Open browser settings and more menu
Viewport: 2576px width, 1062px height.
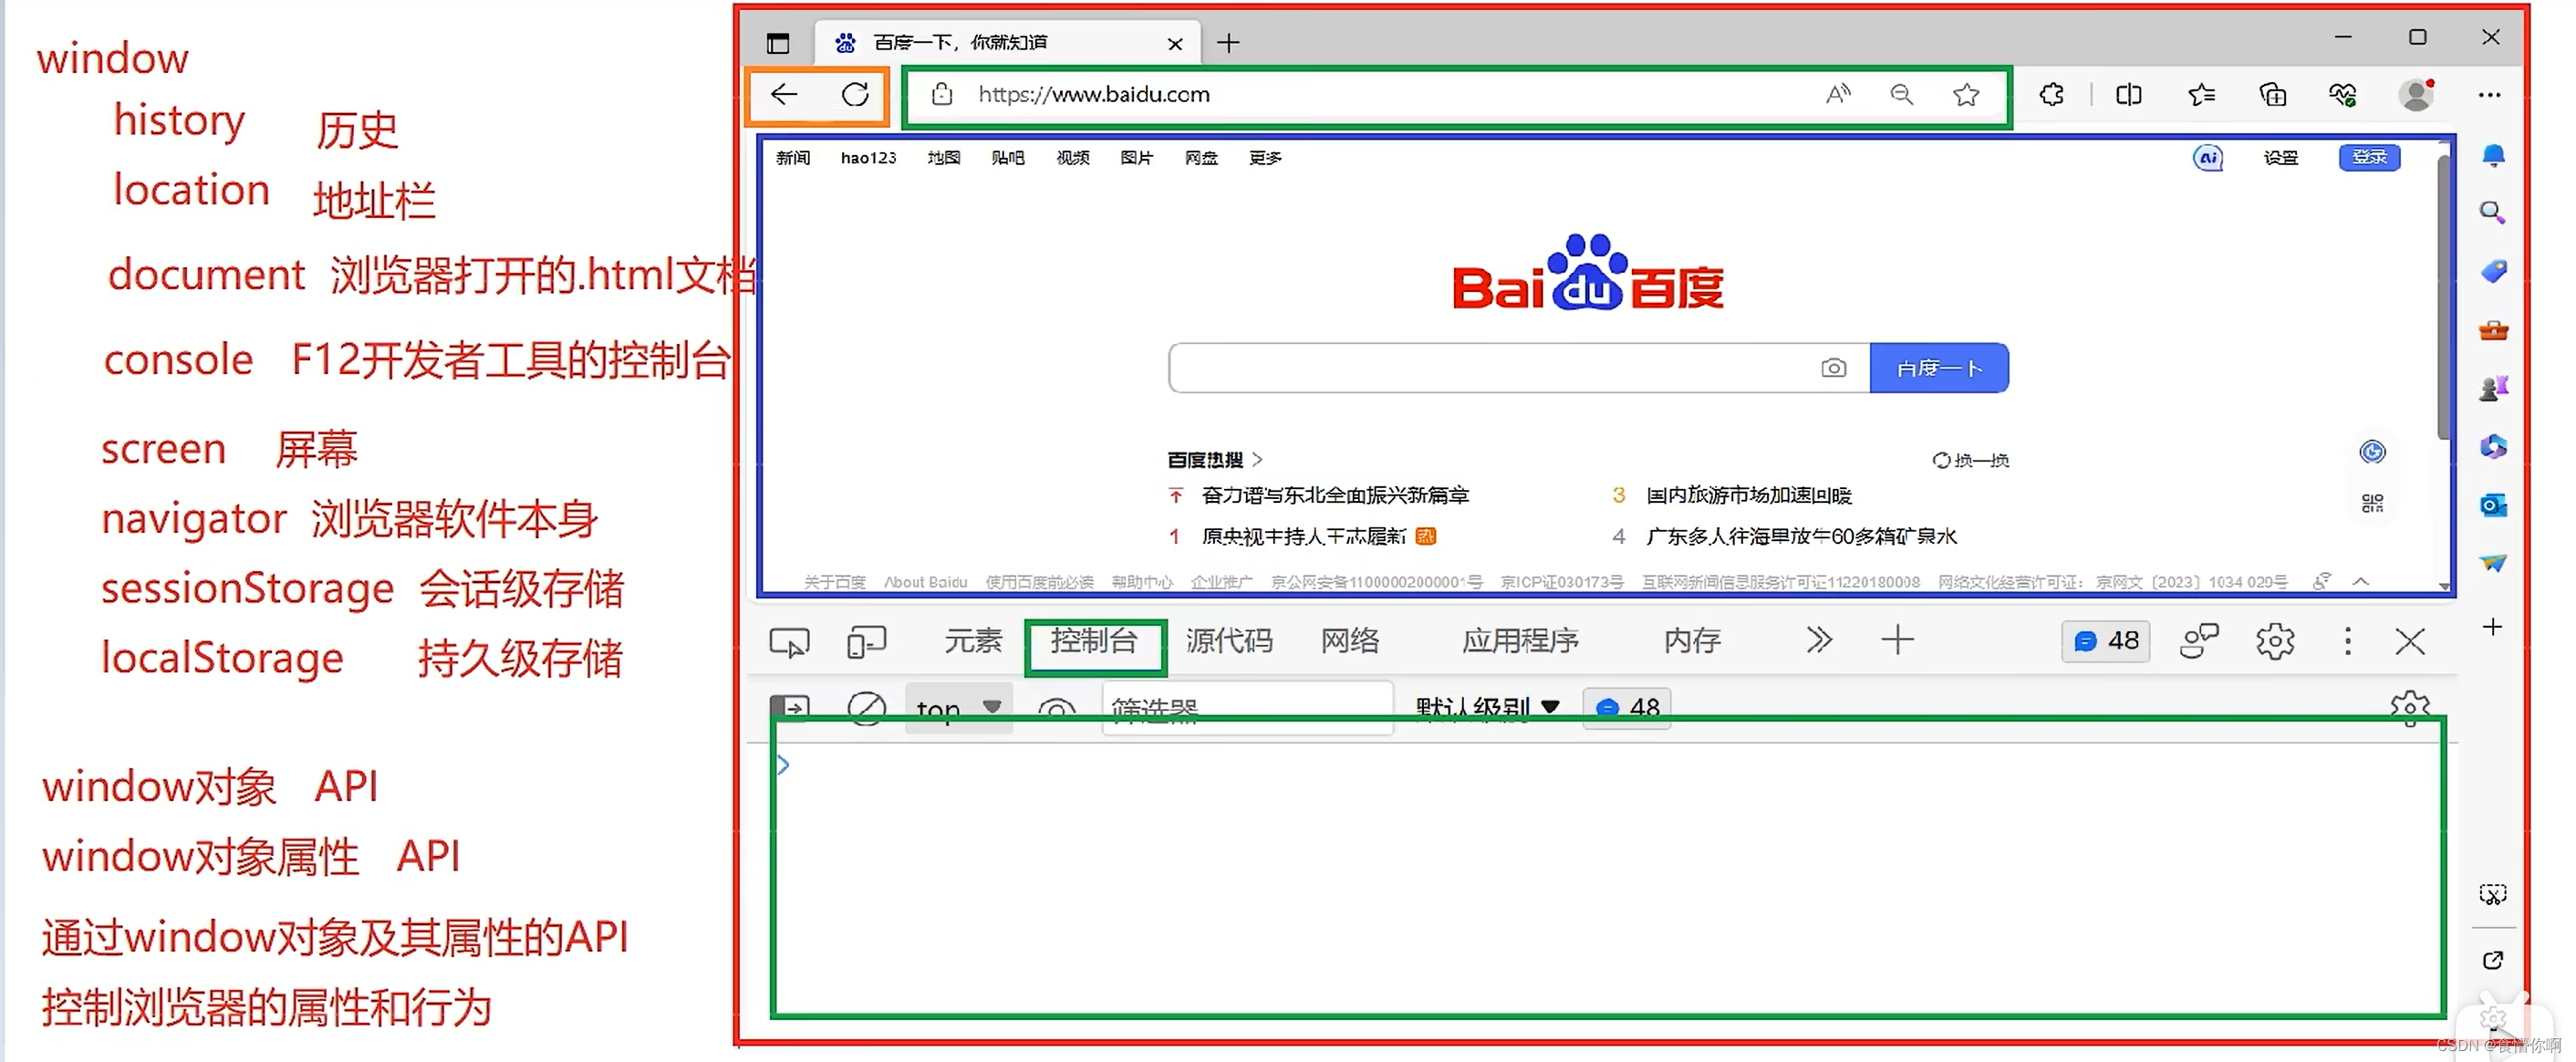pyautogui.click(x=2489, y=95)
